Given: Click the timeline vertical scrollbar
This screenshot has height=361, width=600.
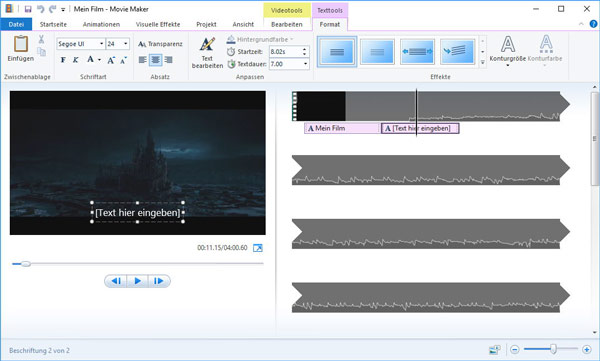Looking at the screenshot, I should pos(594,138).
